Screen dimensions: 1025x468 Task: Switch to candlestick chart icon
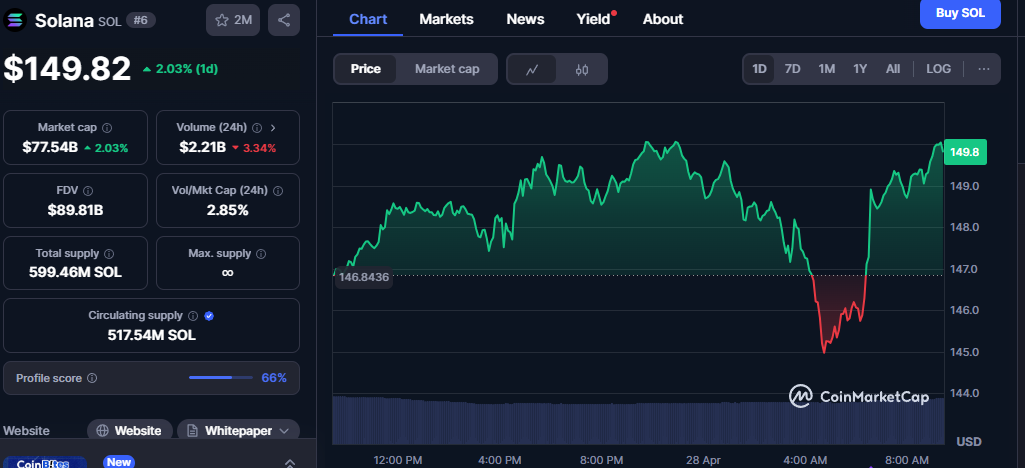(582, 69)
